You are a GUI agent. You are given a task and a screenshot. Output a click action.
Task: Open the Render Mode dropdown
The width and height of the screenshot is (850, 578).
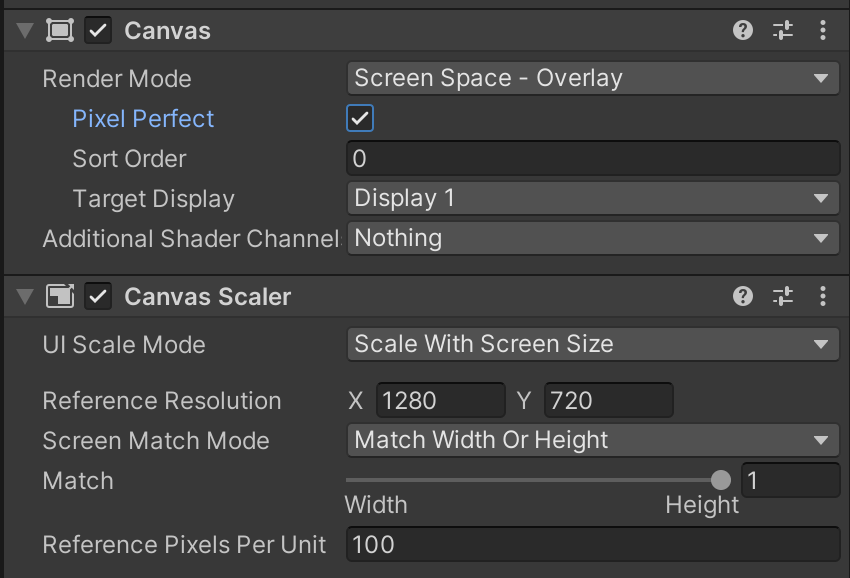592,78
